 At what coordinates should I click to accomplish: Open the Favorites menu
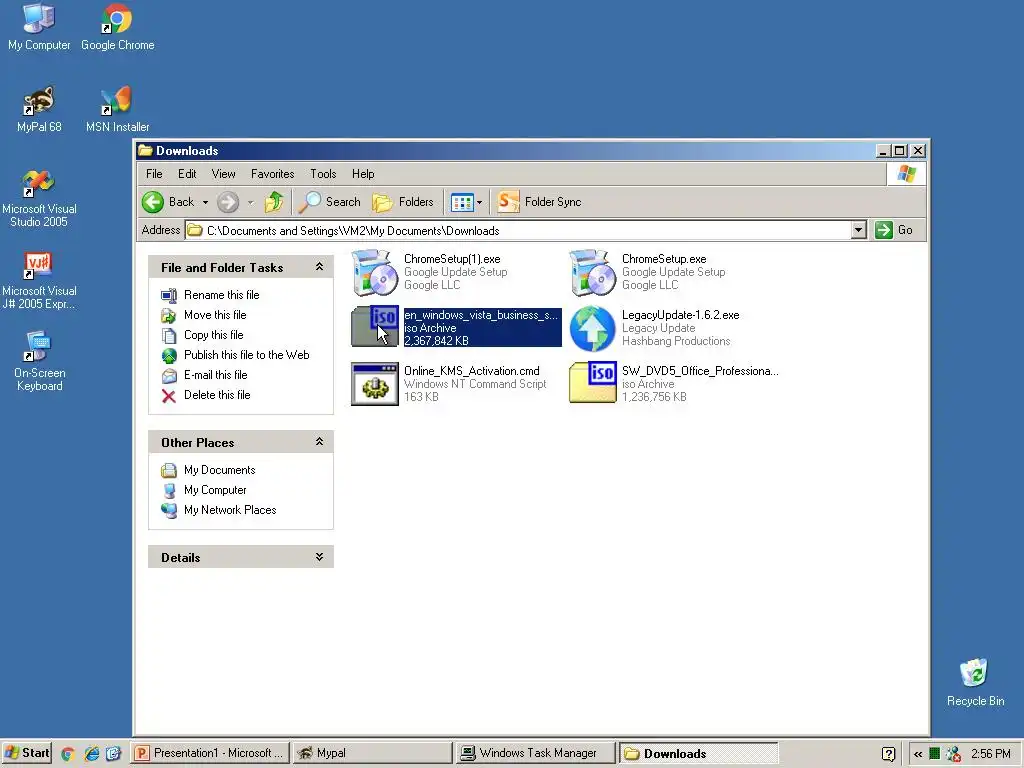click(272, 174)
